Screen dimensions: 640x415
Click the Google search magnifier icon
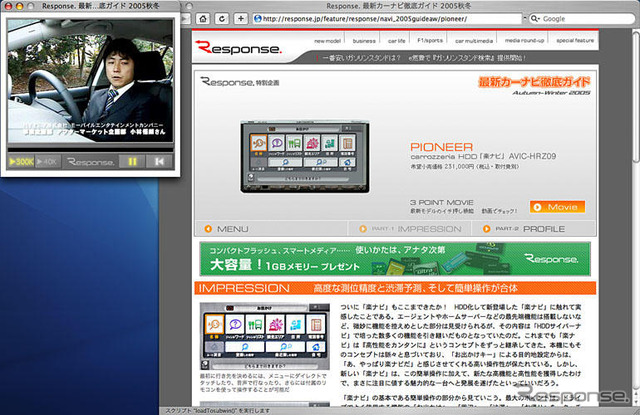535,19
